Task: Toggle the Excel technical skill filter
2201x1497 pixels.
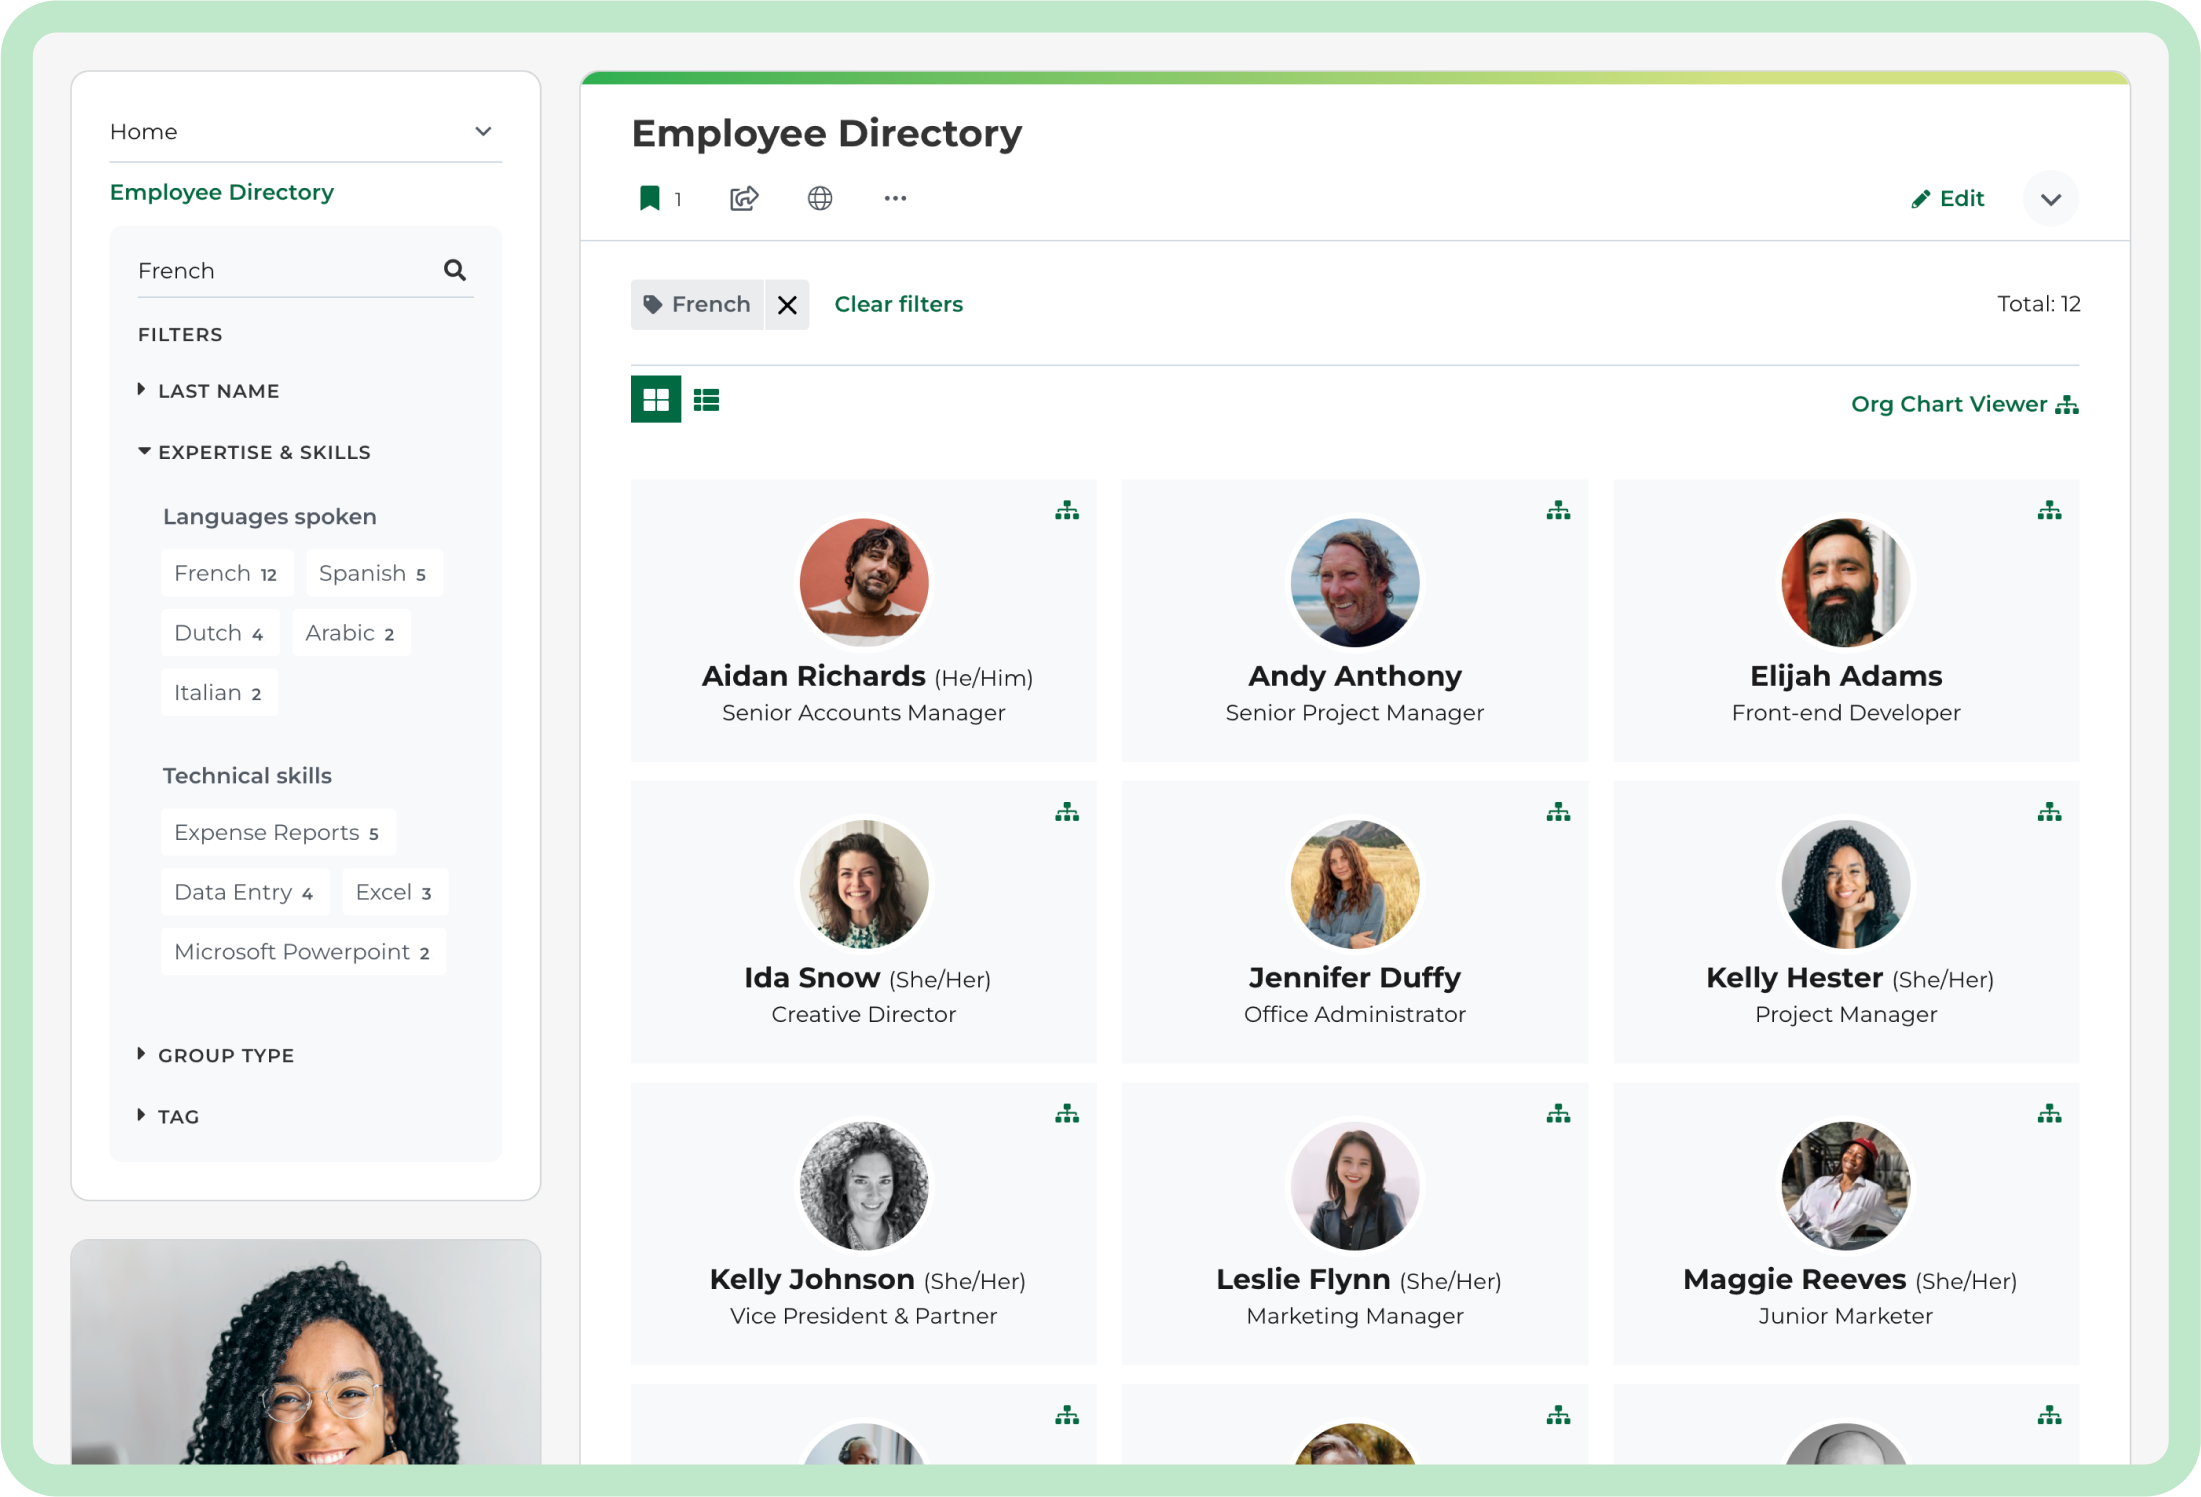Action: click(394, 892)
